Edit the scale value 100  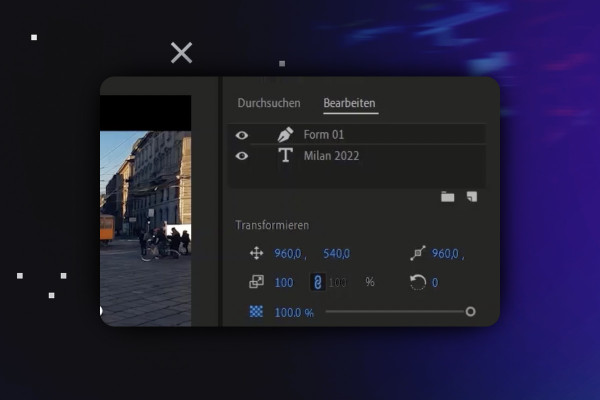click(284, 282)
